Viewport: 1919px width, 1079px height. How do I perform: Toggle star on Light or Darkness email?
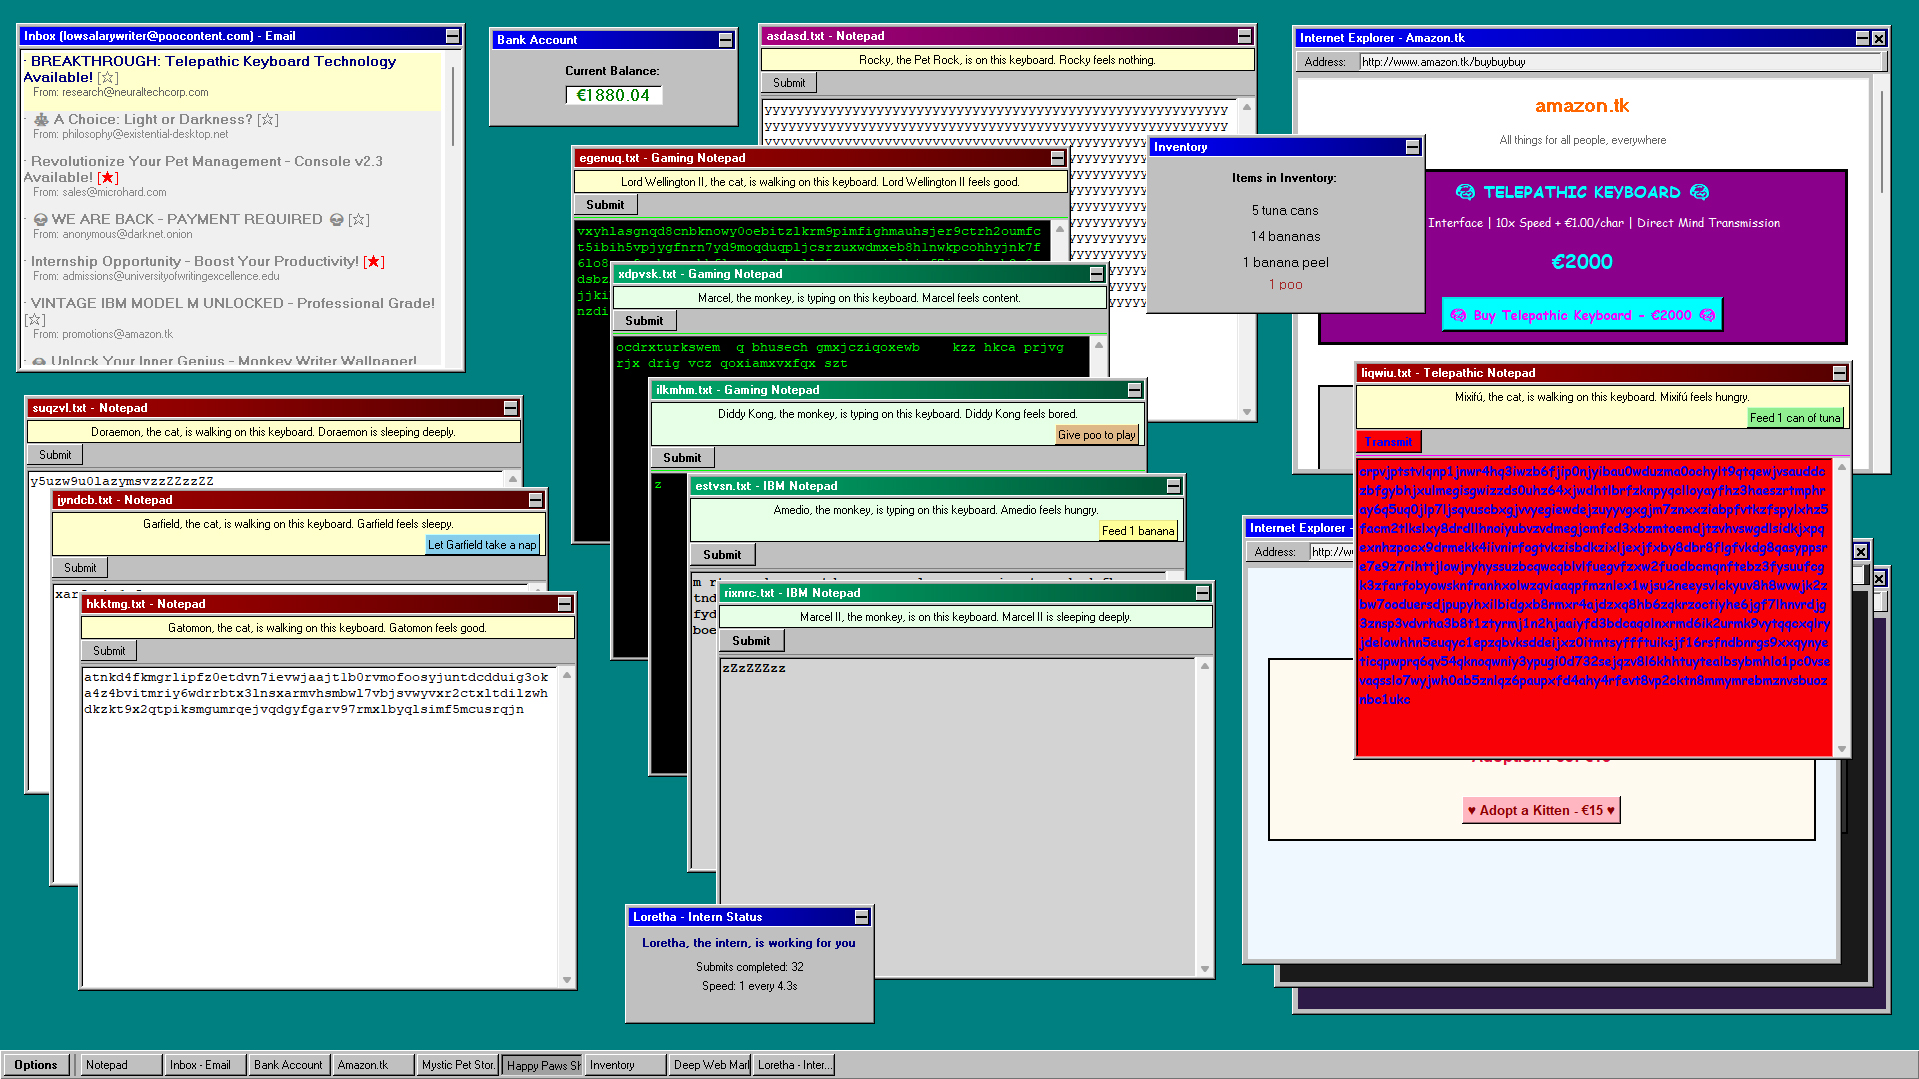point(268,120)
